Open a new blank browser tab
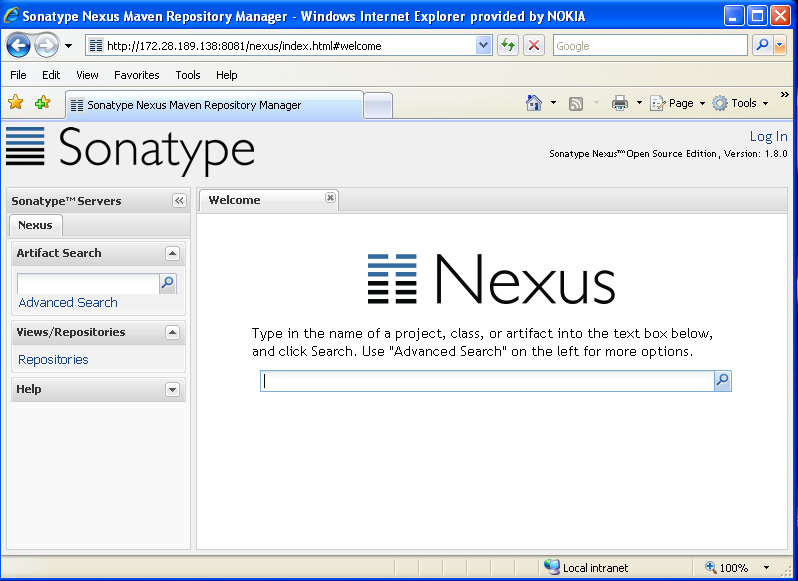The height and width of the screenshot is (581, 798). coord(378,106)
